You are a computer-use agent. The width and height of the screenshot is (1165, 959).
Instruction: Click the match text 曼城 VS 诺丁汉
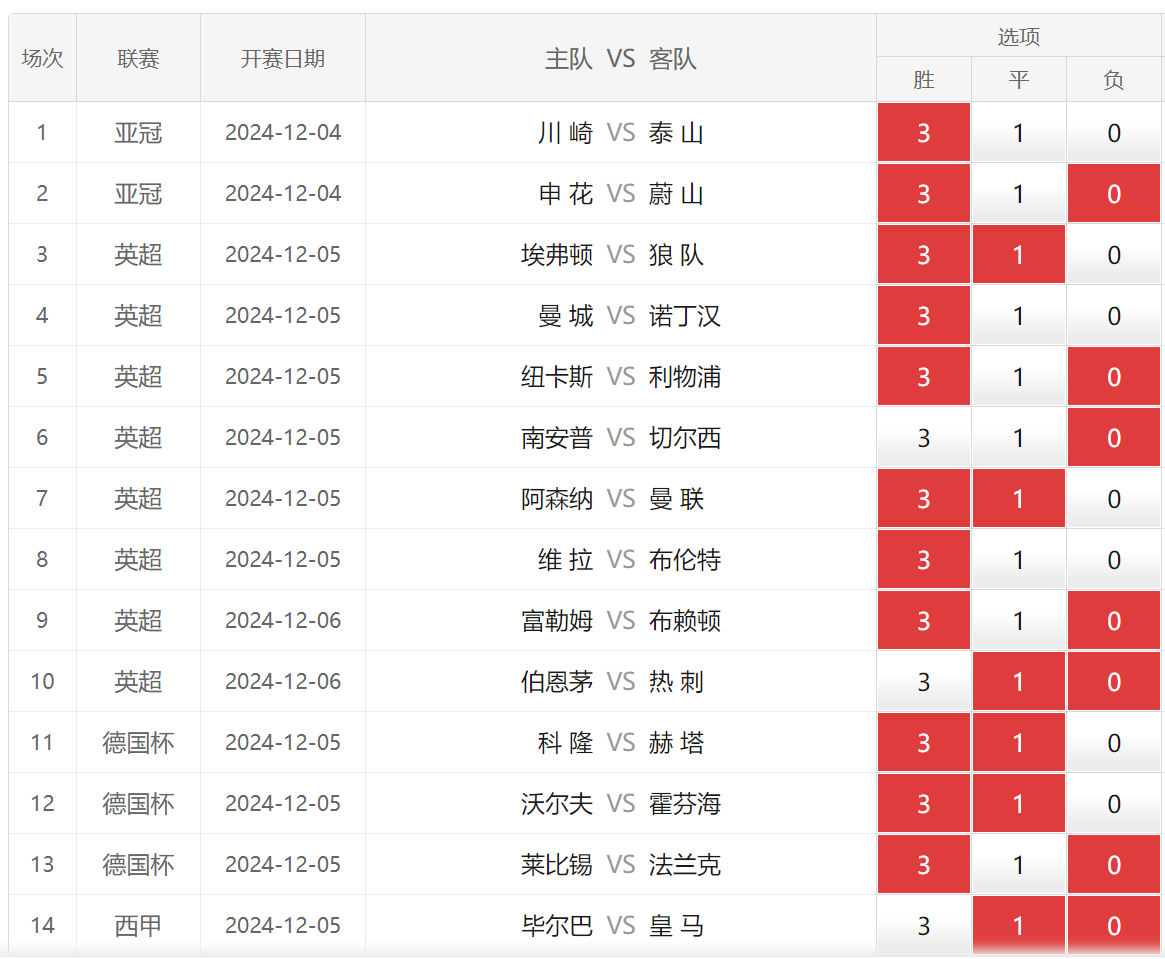coord(629,316)
